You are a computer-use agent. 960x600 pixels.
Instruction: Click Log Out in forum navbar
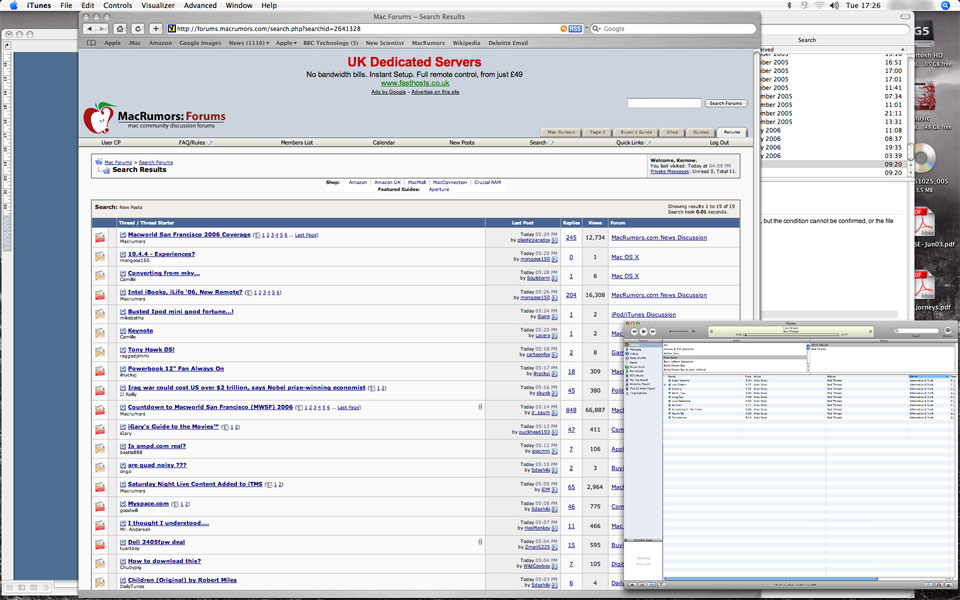point(719,143)
